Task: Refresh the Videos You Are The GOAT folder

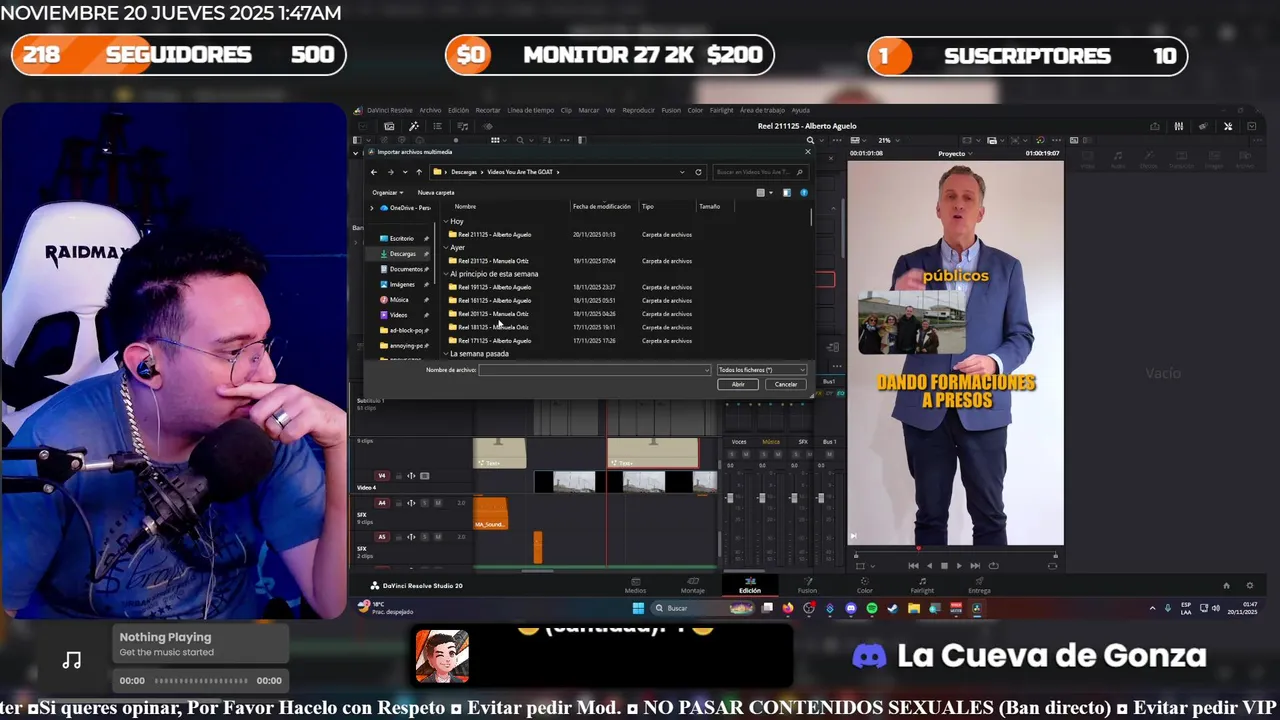Action: coord(698,172)
